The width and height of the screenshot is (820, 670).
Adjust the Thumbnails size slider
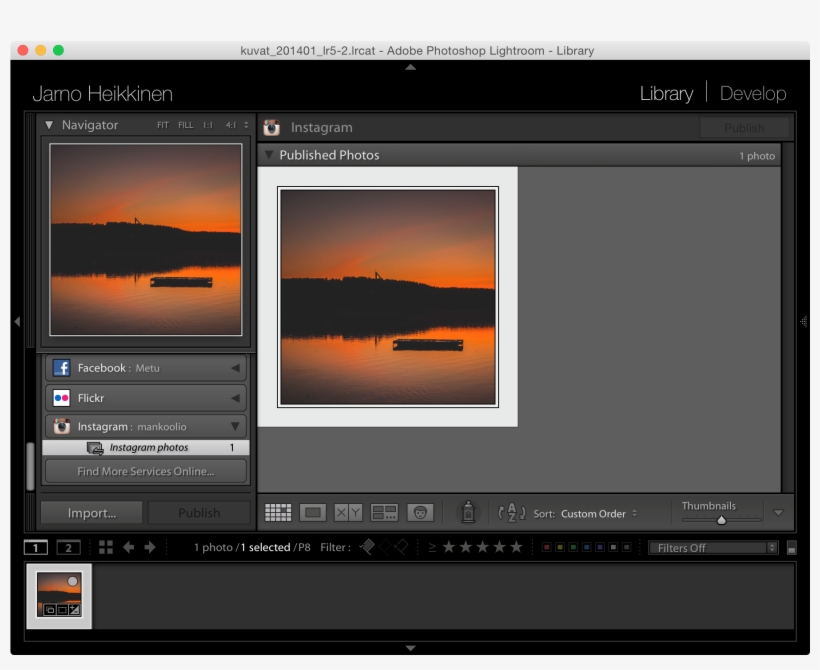coord(722,519)
